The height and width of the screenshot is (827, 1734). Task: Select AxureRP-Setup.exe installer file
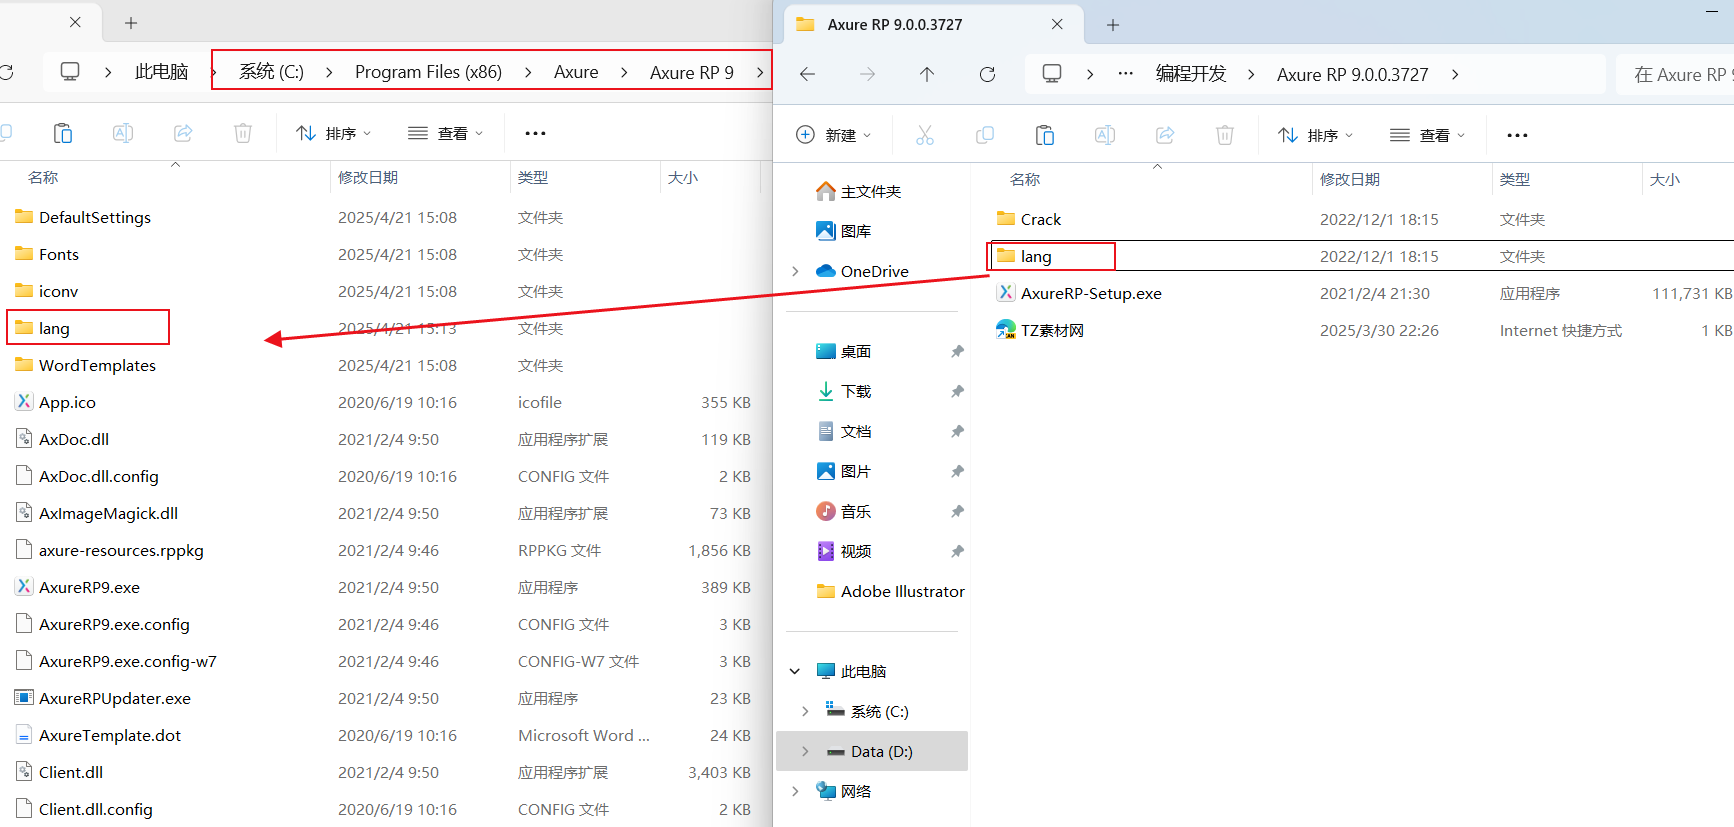coord(1091,293)
